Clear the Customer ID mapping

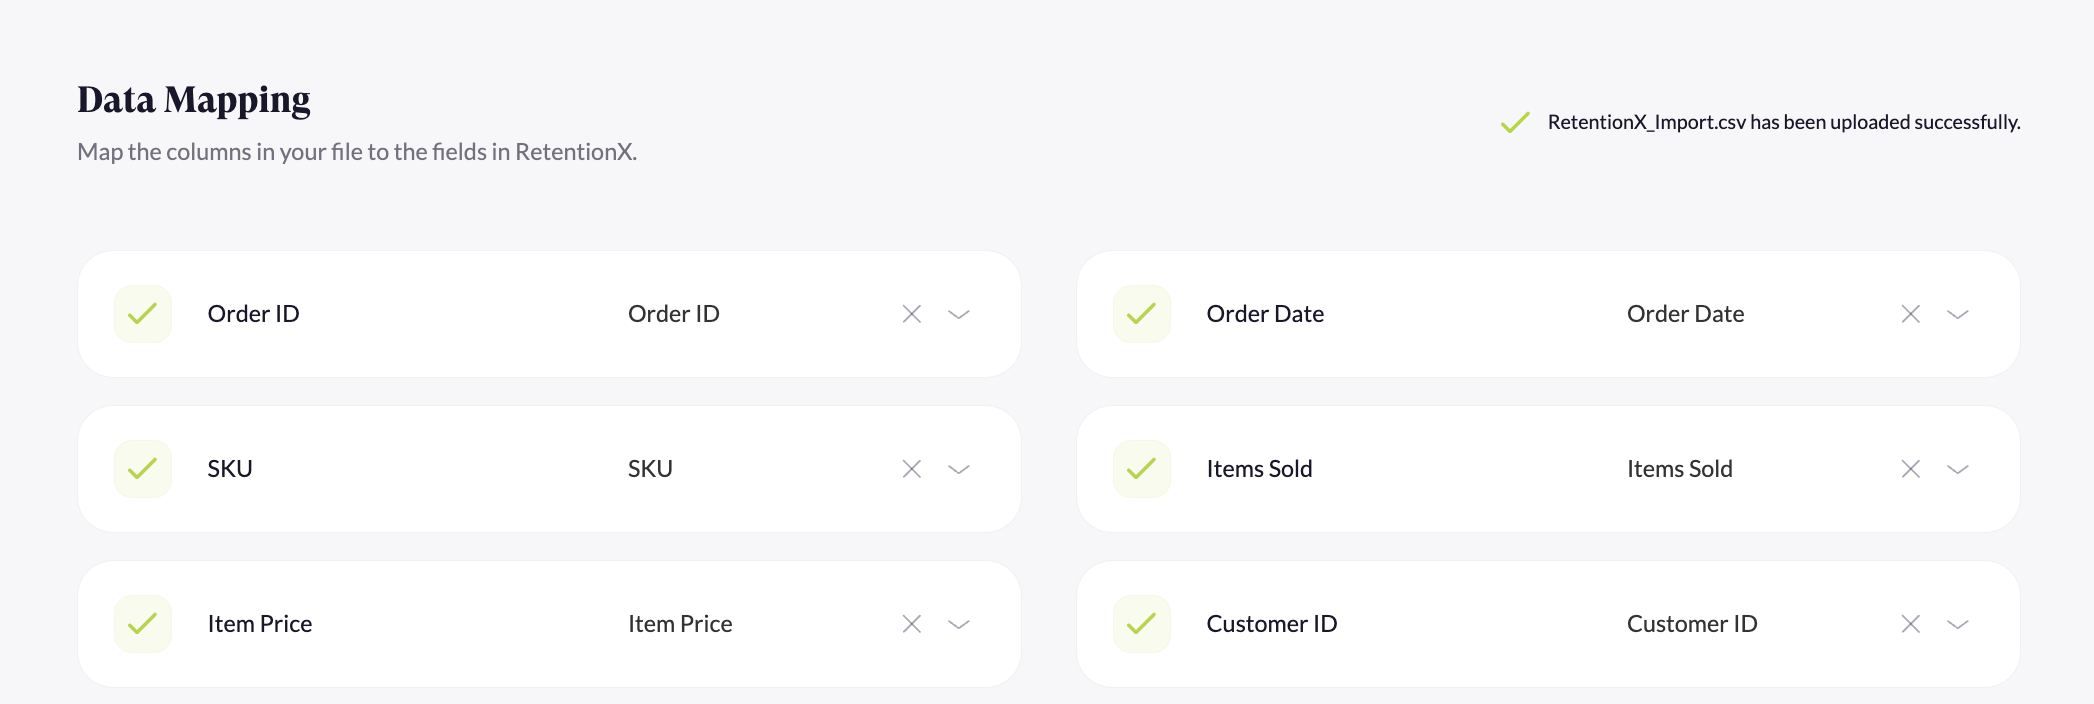click(x=1910, y=623)
